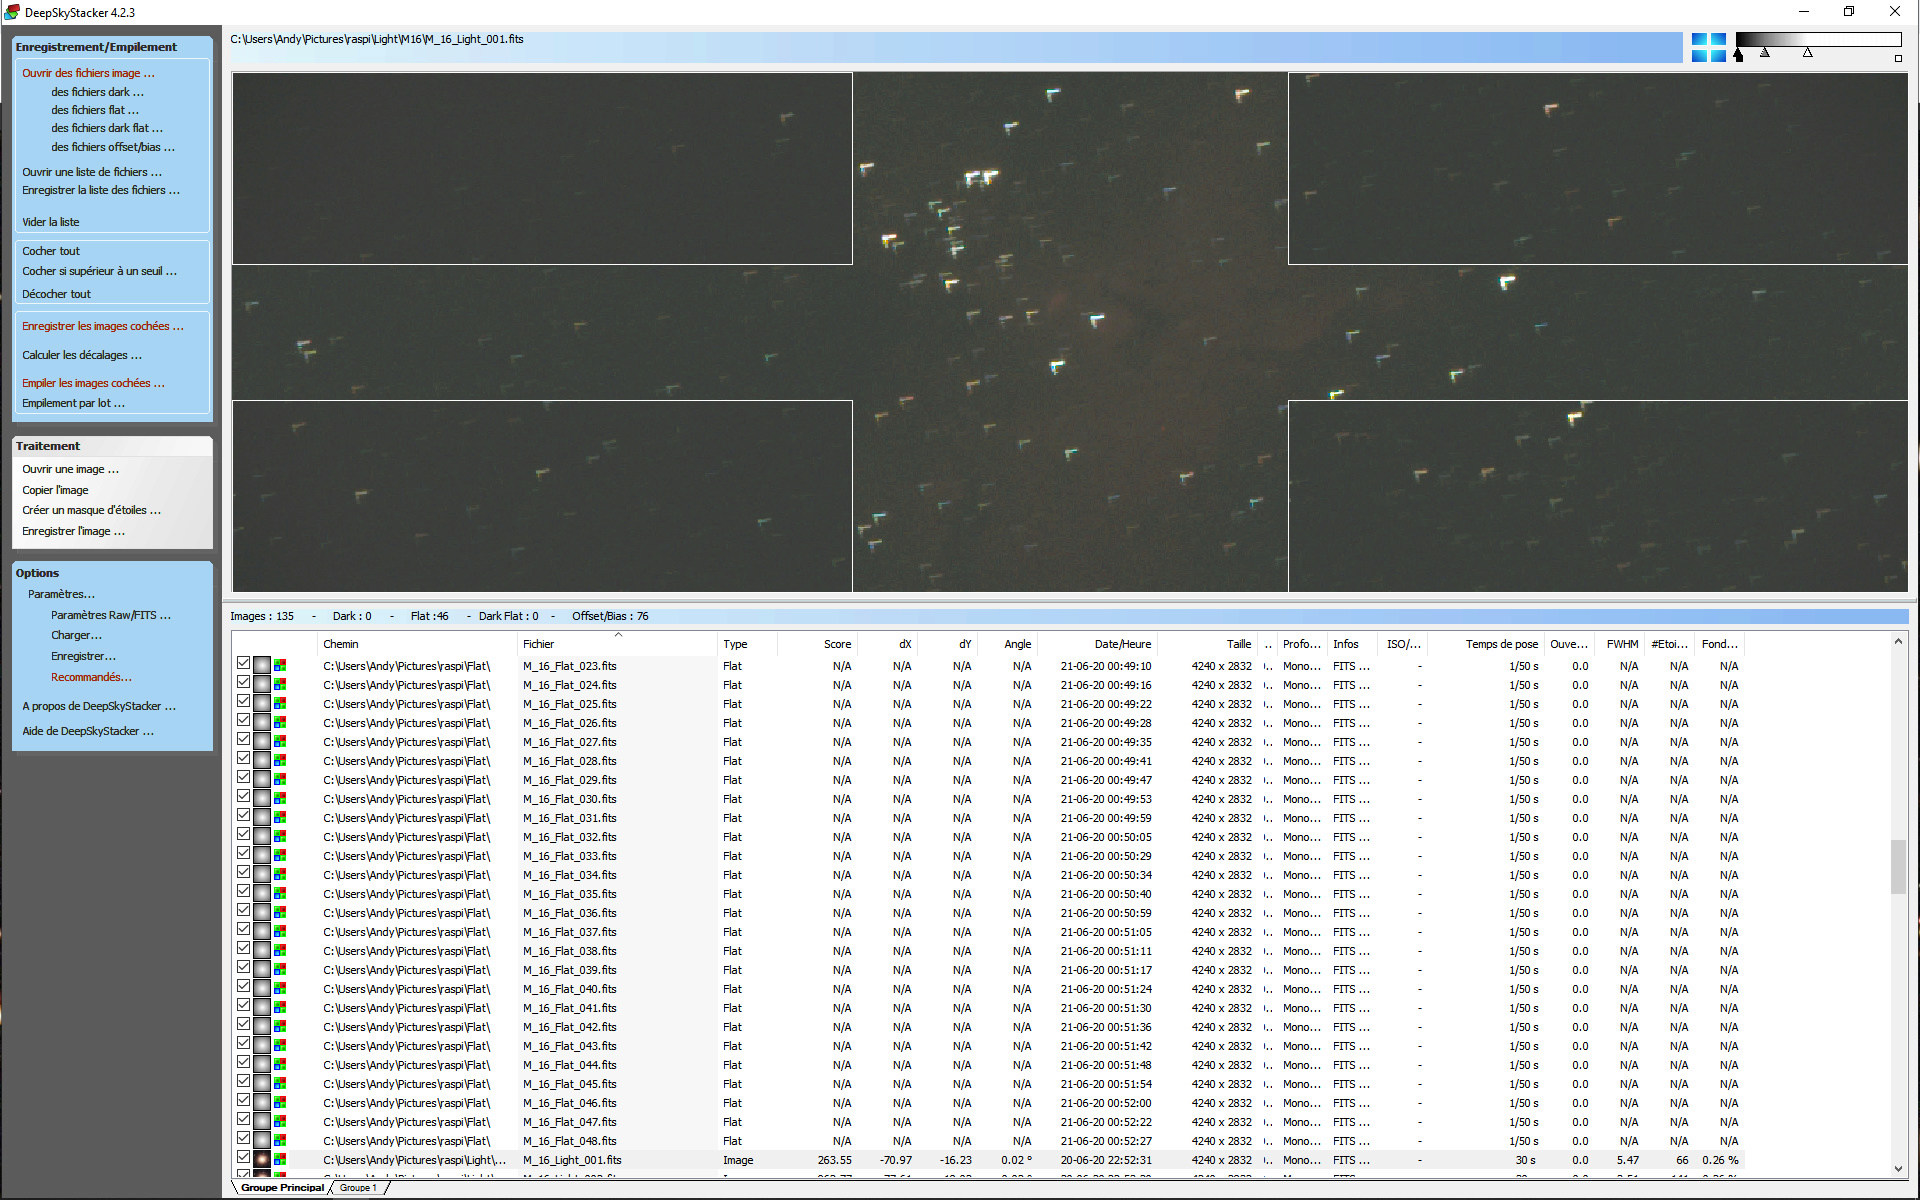Click flat frame icon for M_16_Flat_028.fits
1920x1200 pixels.
tap(262, 761)
